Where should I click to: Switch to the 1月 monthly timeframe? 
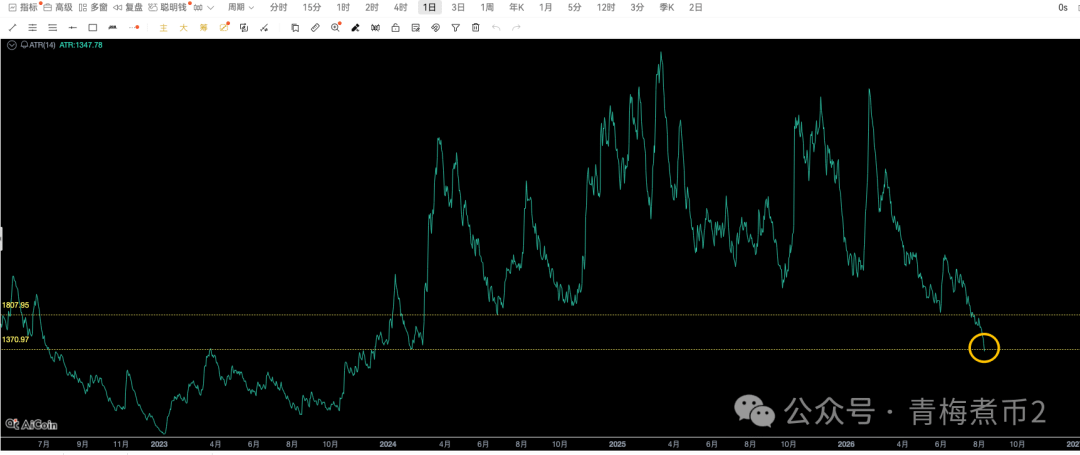(546, 8)
